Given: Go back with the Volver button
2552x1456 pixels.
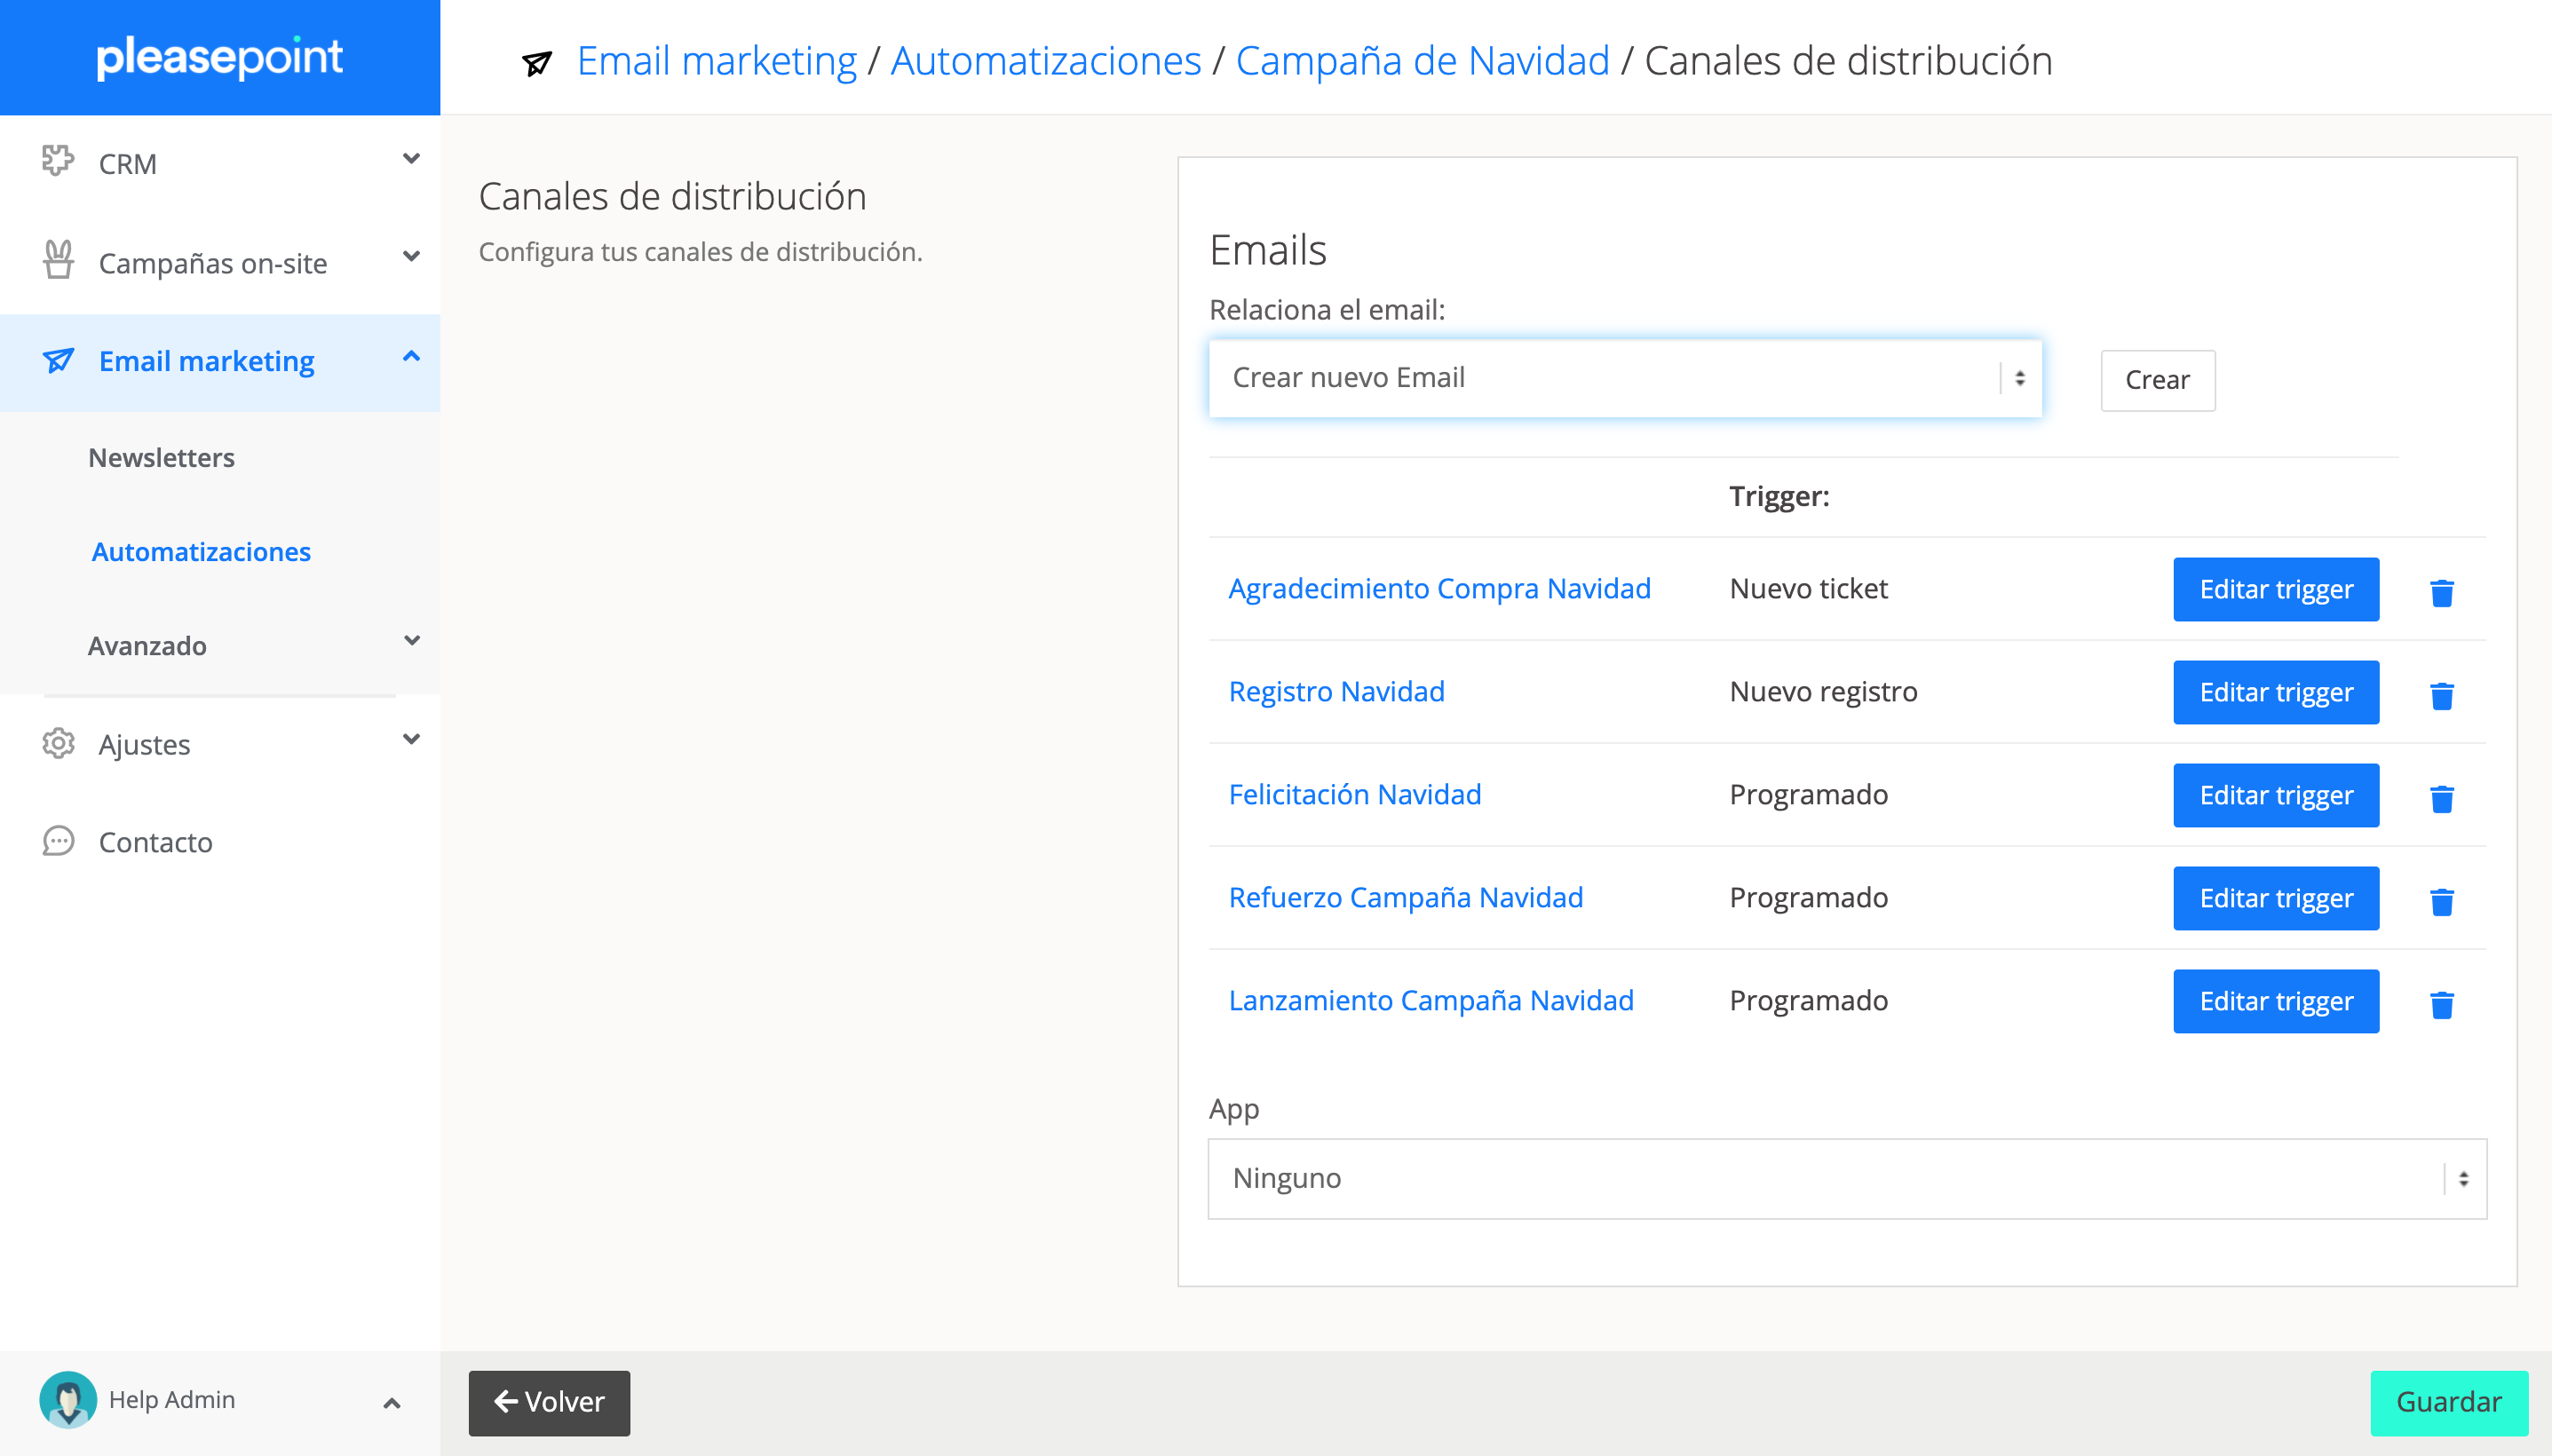Looking at the screenshot, I should pos(549,1402).
